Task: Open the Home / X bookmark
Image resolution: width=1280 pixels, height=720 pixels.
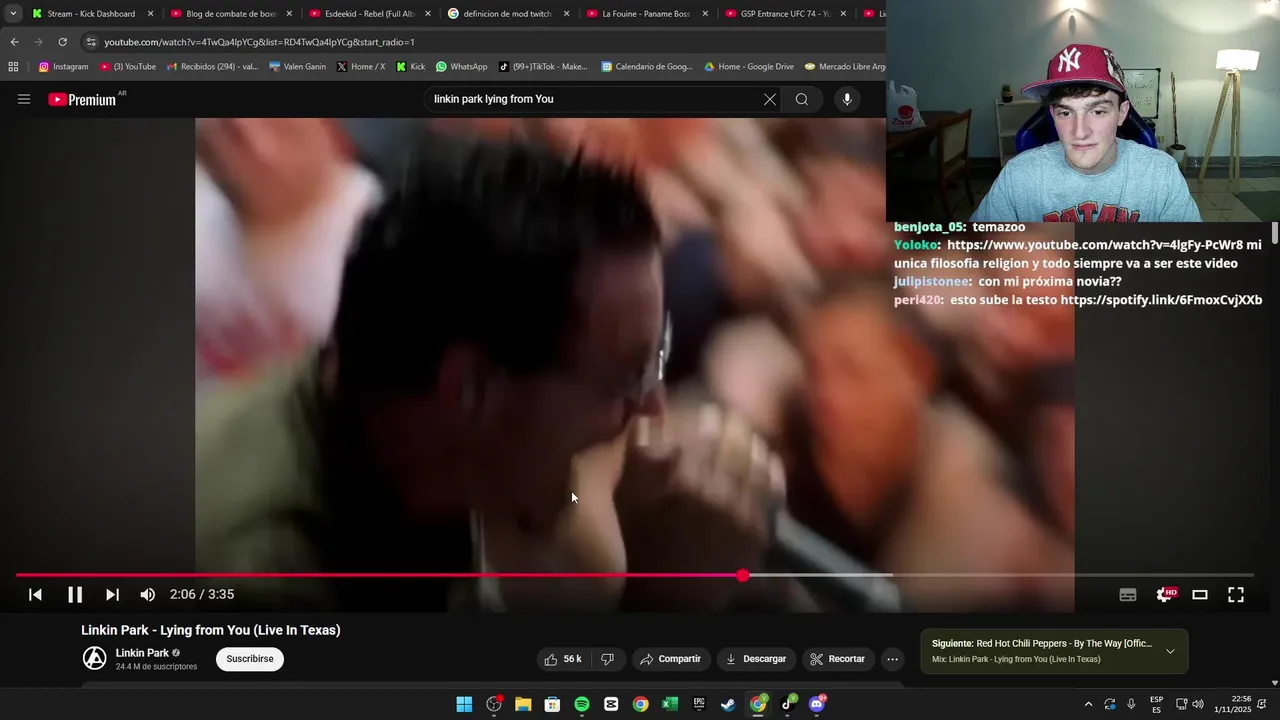Action: pyautogui.click(x=361, y=67)
